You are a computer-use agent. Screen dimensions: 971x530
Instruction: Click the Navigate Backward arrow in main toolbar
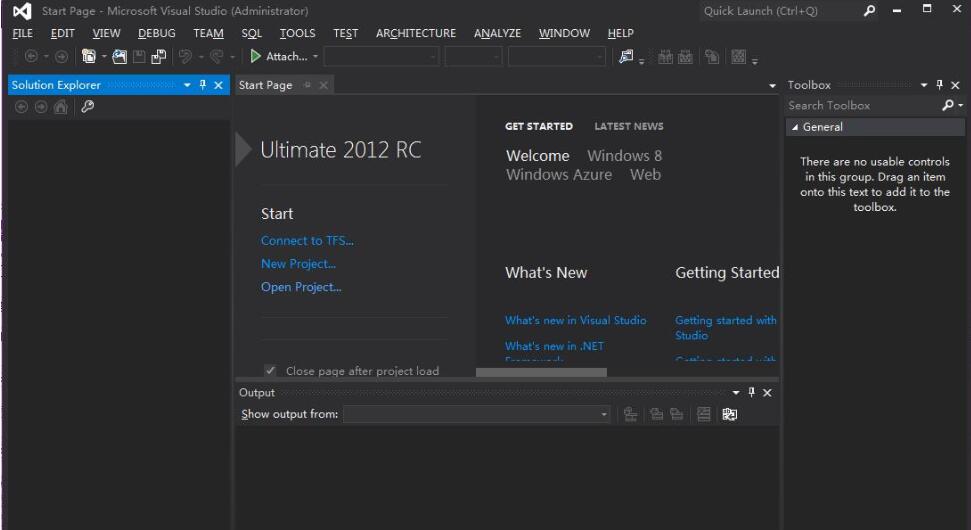click(31, 57)
